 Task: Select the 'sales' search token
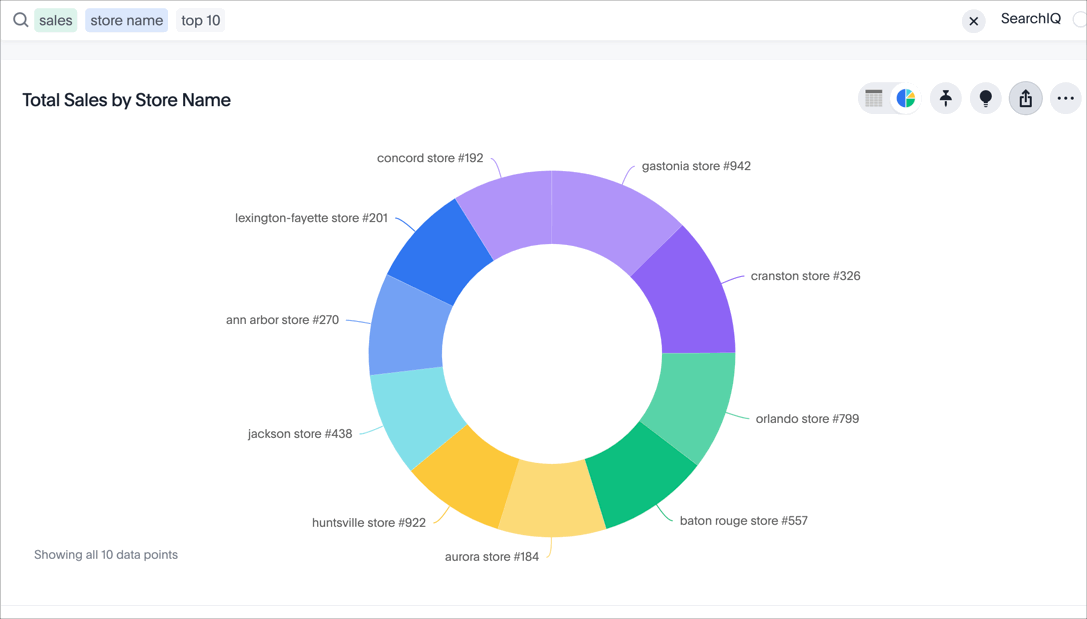(x=56, y=20)
